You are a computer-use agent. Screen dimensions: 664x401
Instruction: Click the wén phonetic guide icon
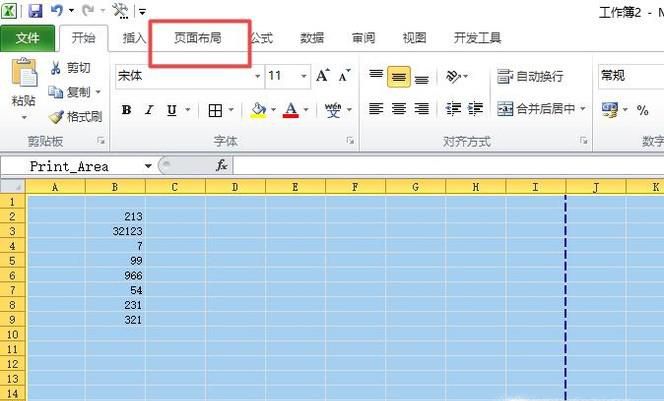[333, 110]
